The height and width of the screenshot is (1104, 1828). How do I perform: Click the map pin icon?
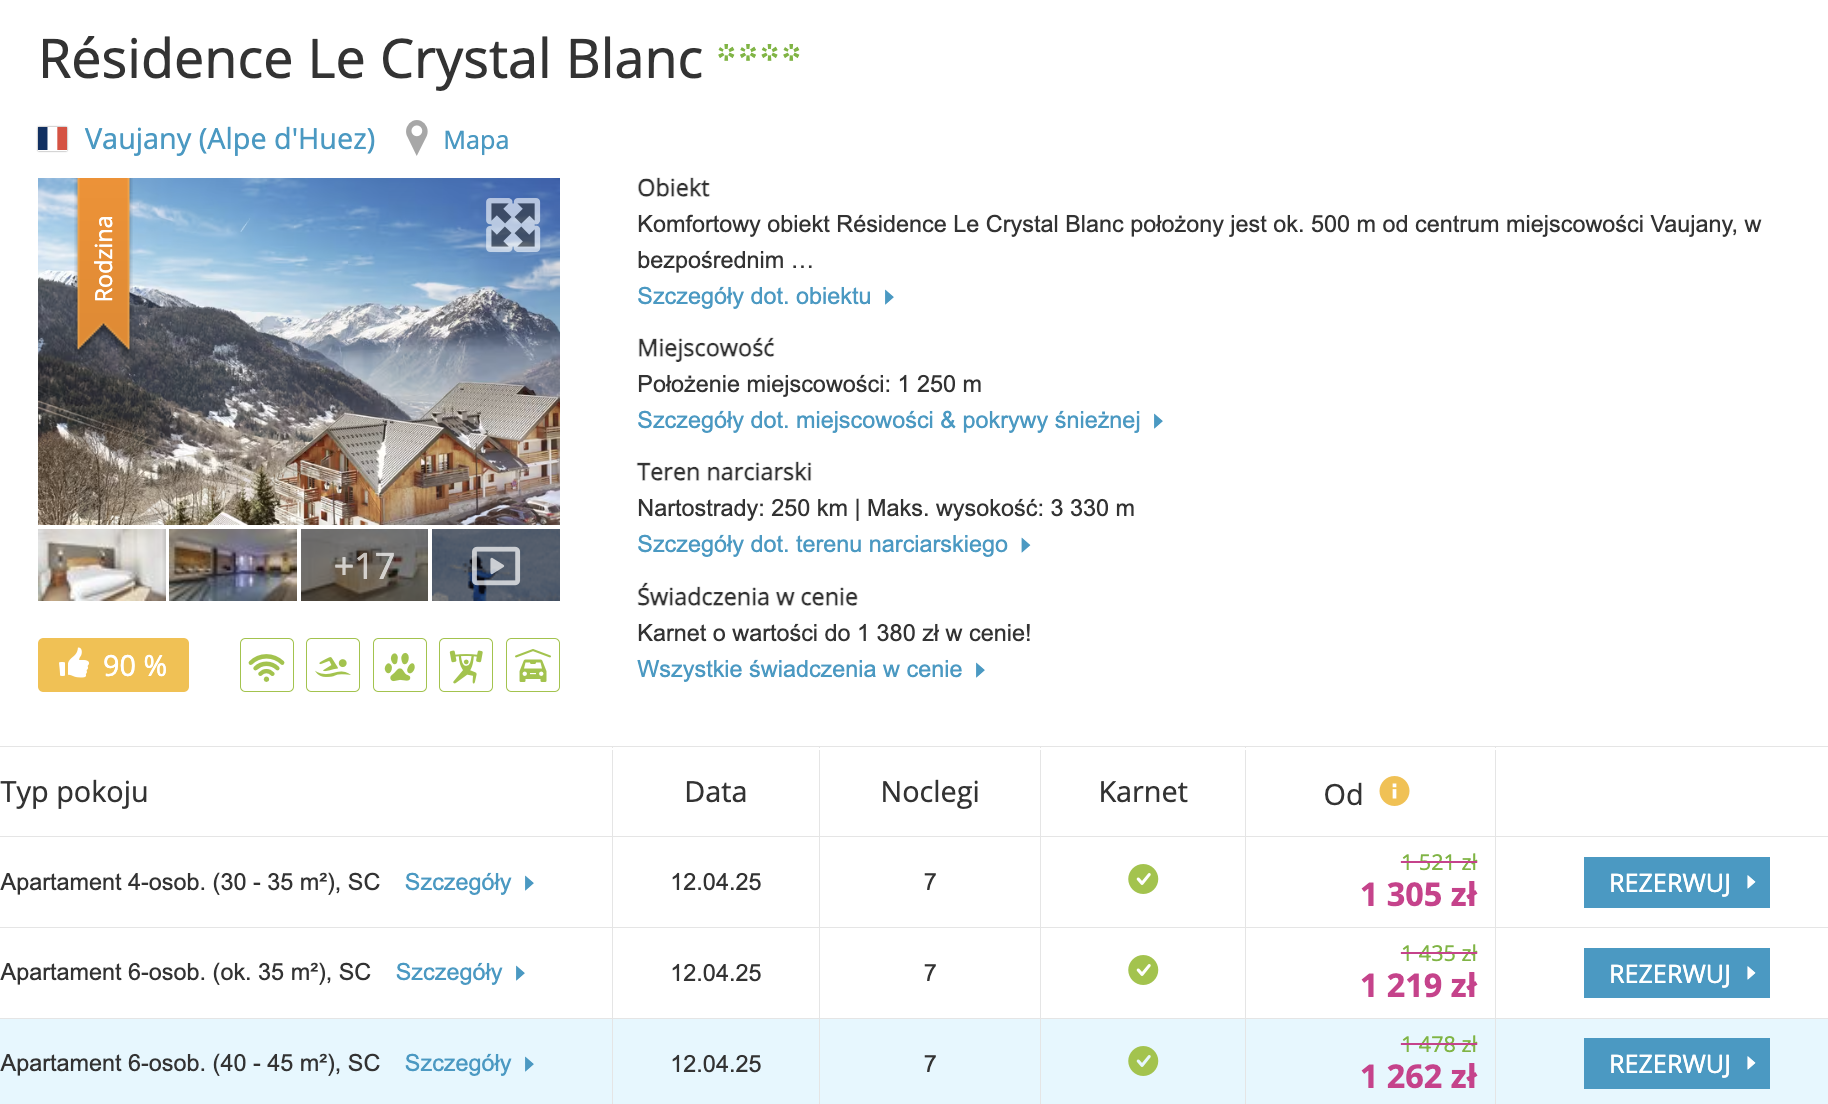(417, 138)
